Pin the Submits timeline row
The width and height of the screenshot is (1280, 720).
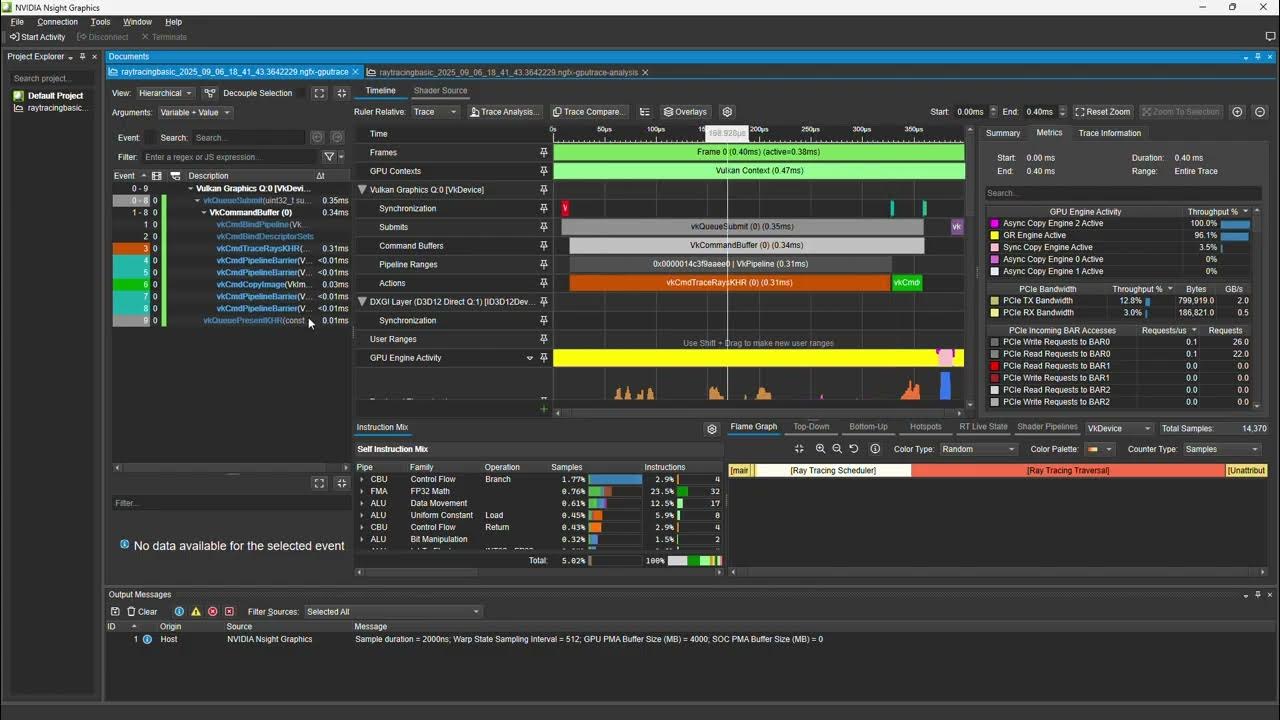(544, 227)
